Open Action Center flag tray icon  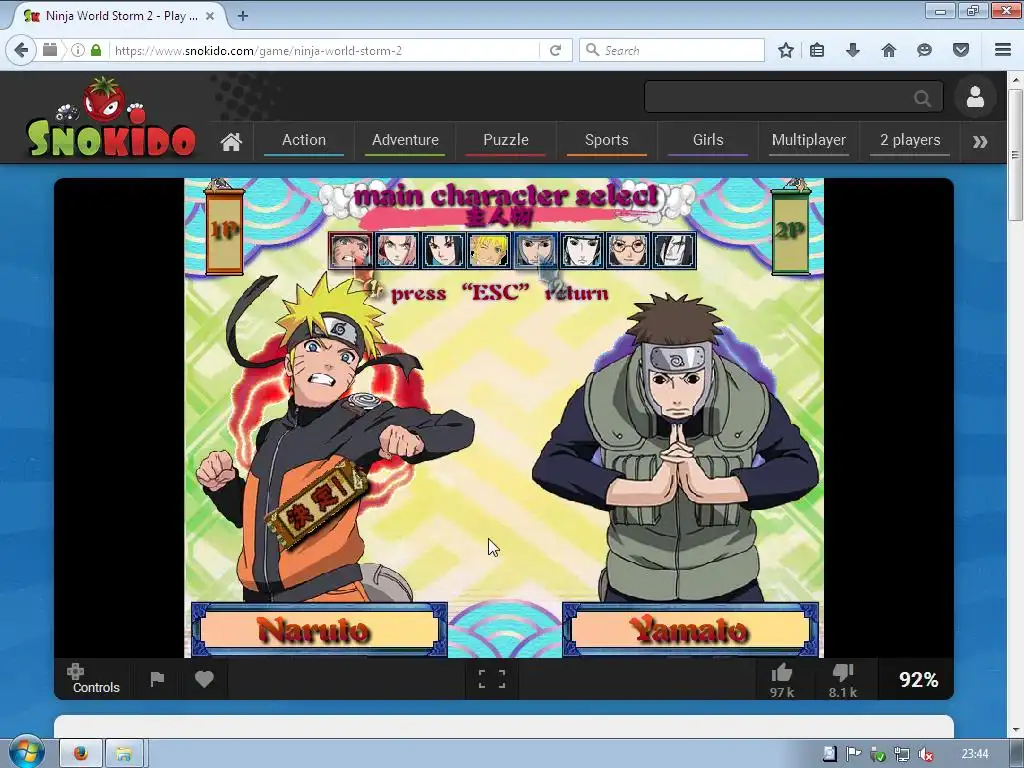tap(854, 754)
